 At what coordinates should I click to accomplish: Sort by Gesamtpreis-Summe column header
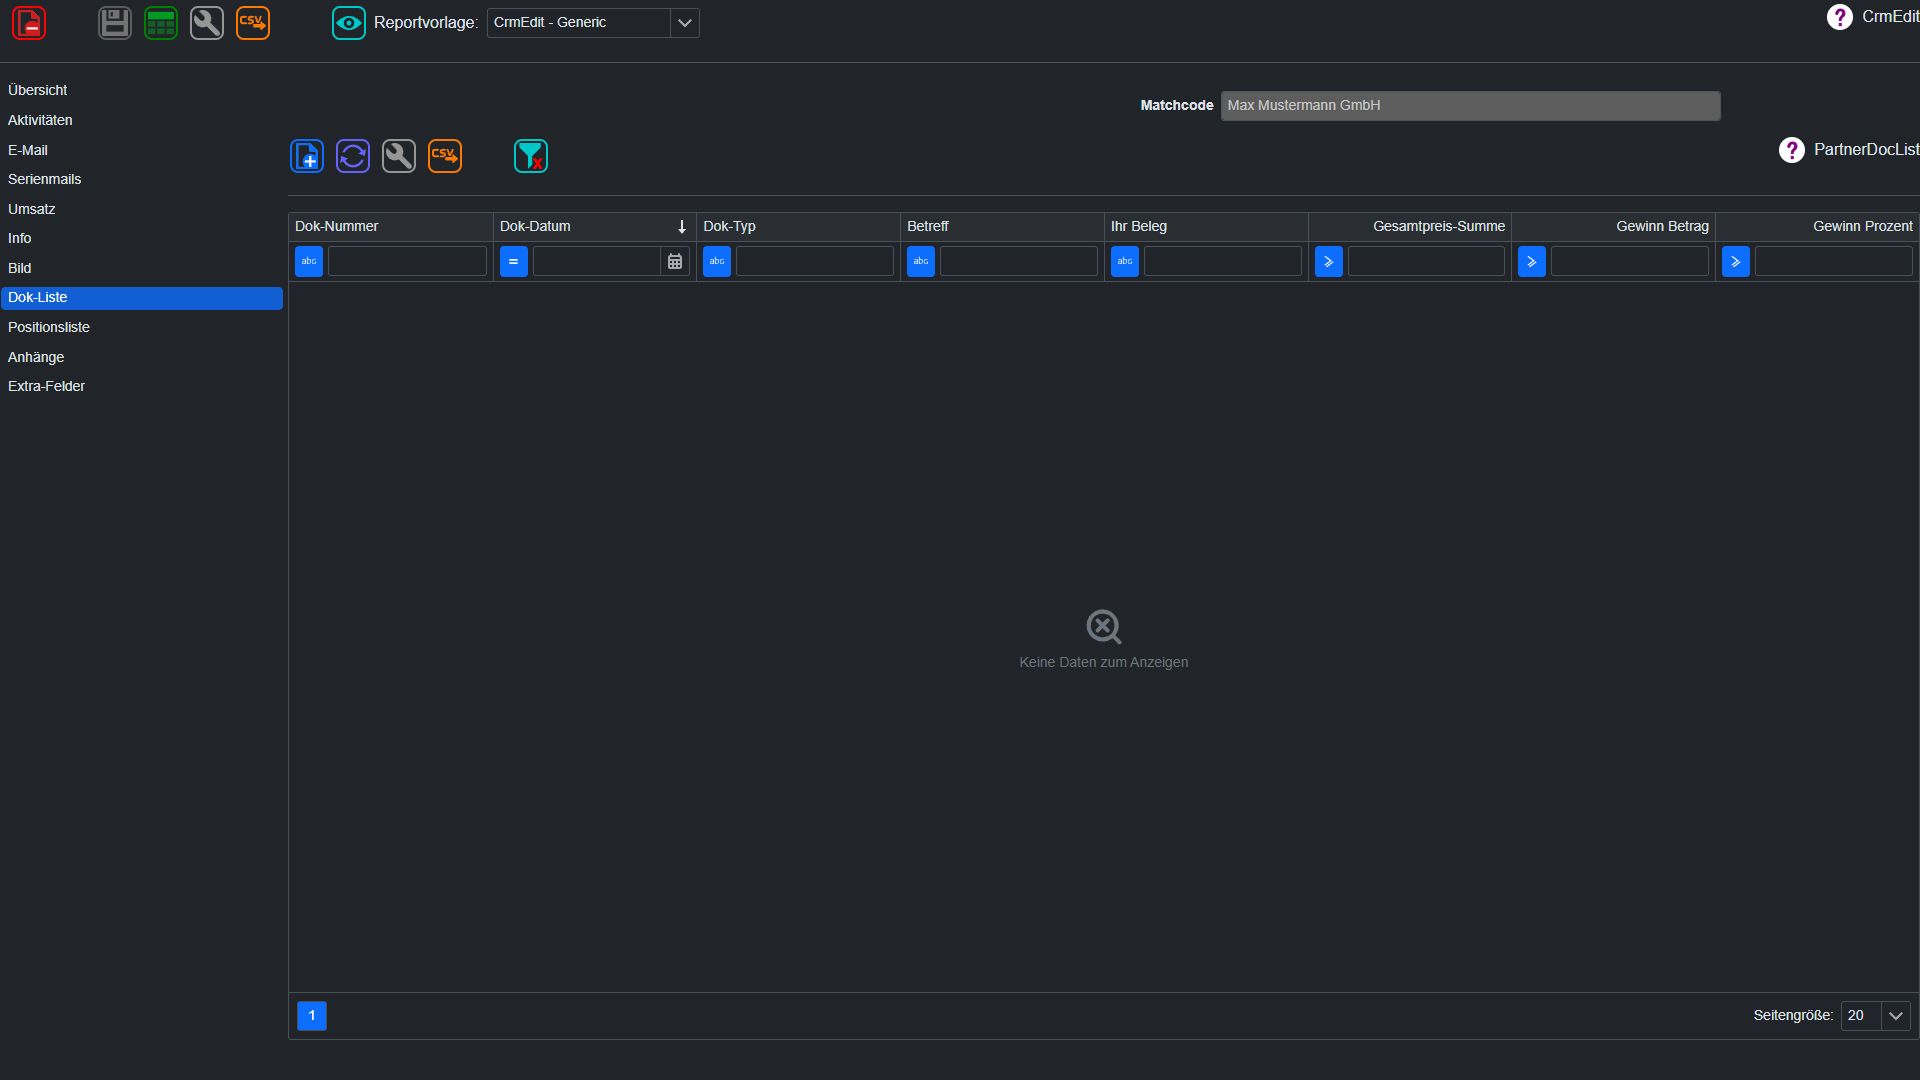[1409, 226]
